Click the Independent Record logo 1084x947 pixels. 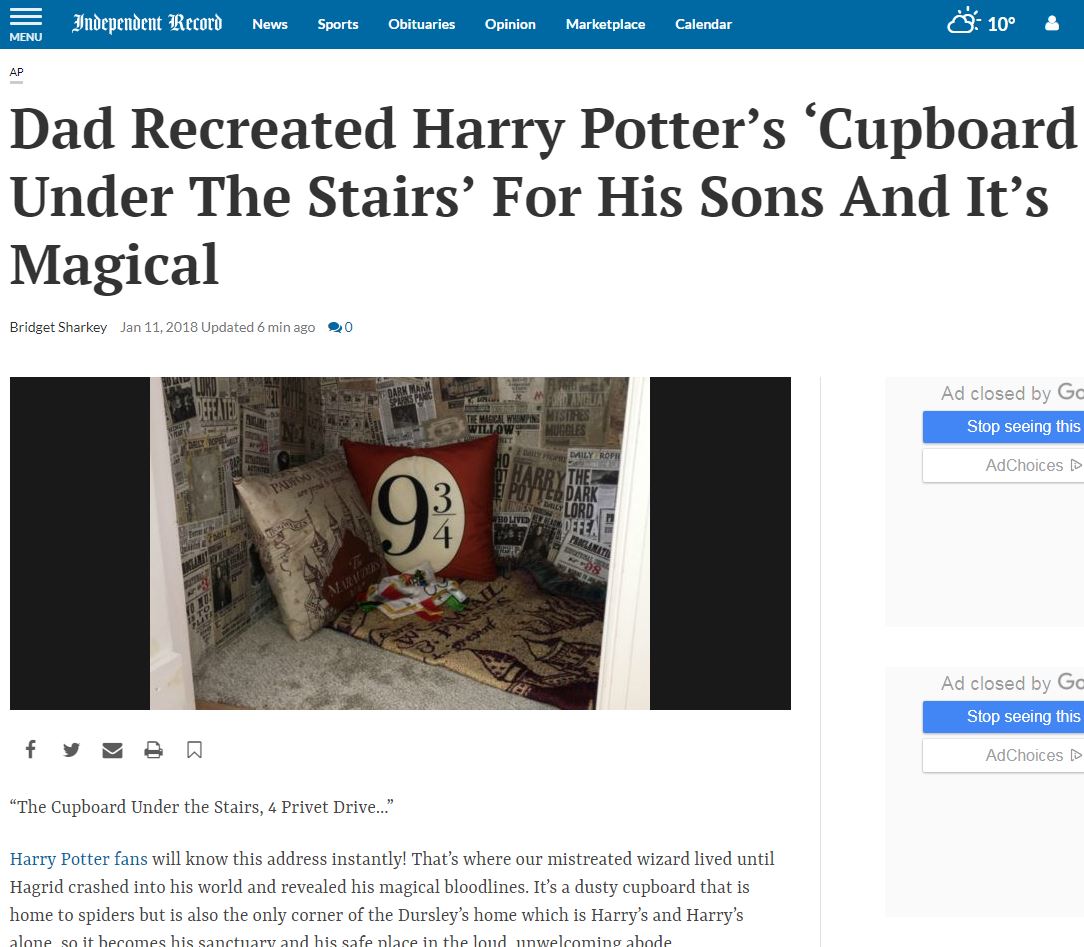click(x=147, y=24)
